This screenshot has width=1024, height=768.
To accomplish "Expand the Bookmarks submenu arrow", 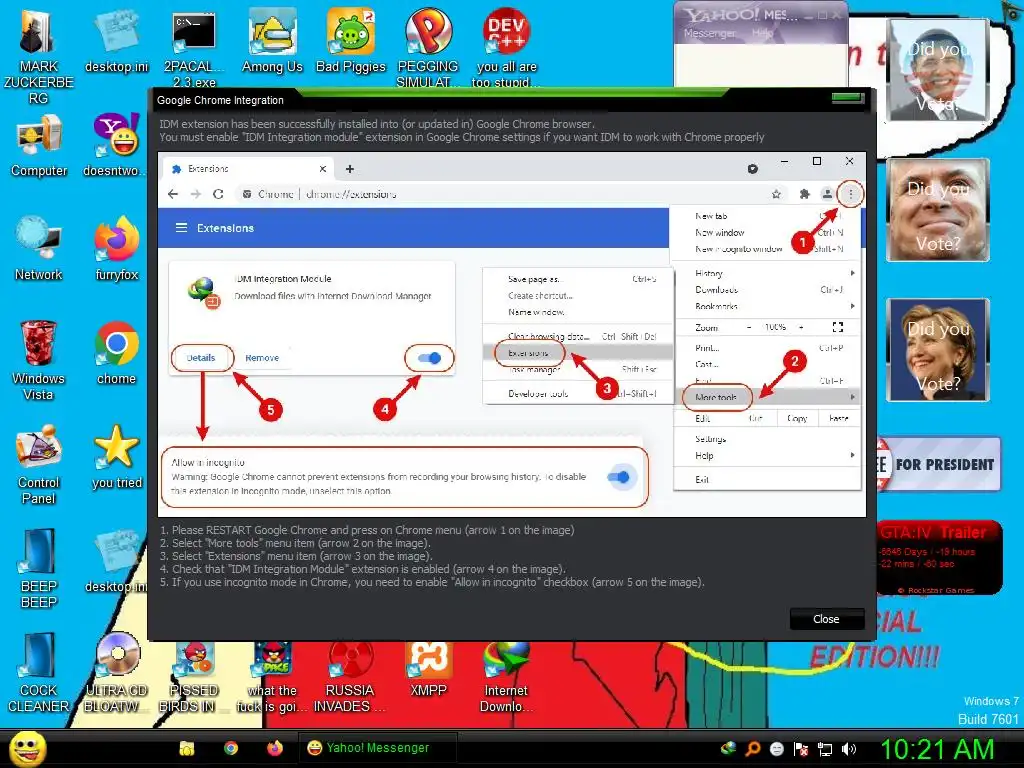I will [x=852, y=306].
